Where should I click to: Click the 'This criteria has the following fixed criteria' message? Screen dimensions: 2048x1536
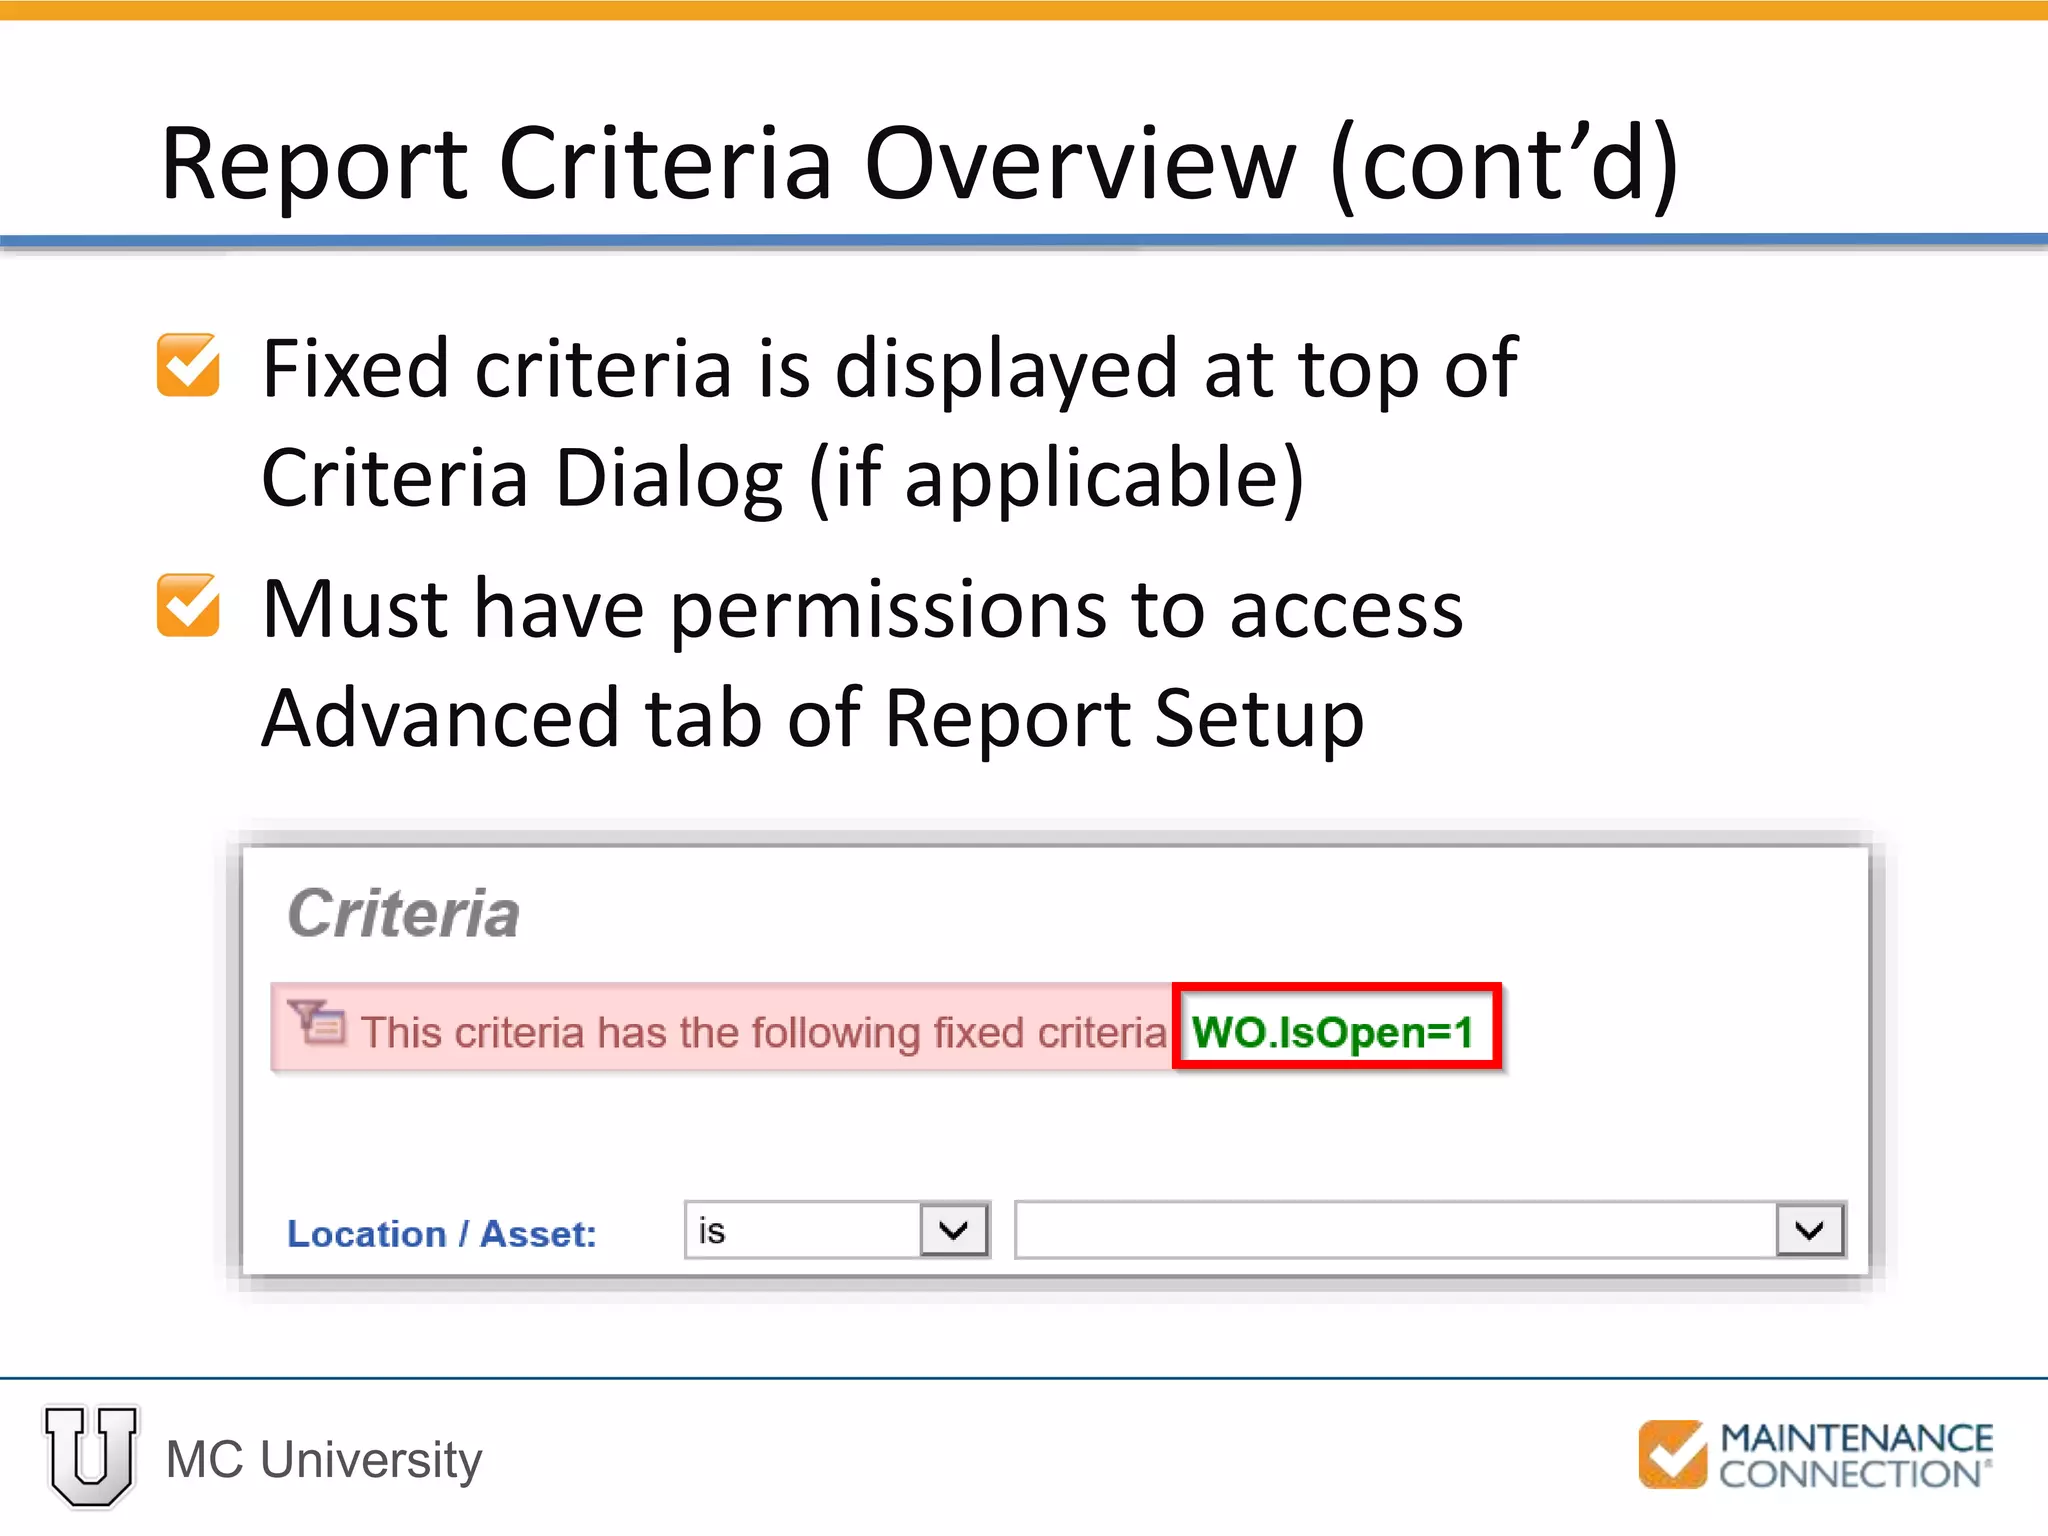[x=764, y=1032]
